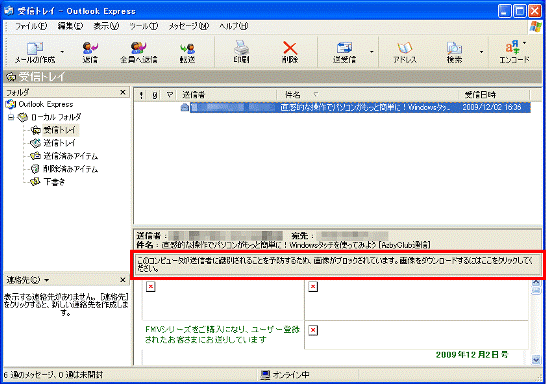Select the 送信トレイ (Outbox) folder
Viewport: 546px width, 384px height.
tap(60, 143)
